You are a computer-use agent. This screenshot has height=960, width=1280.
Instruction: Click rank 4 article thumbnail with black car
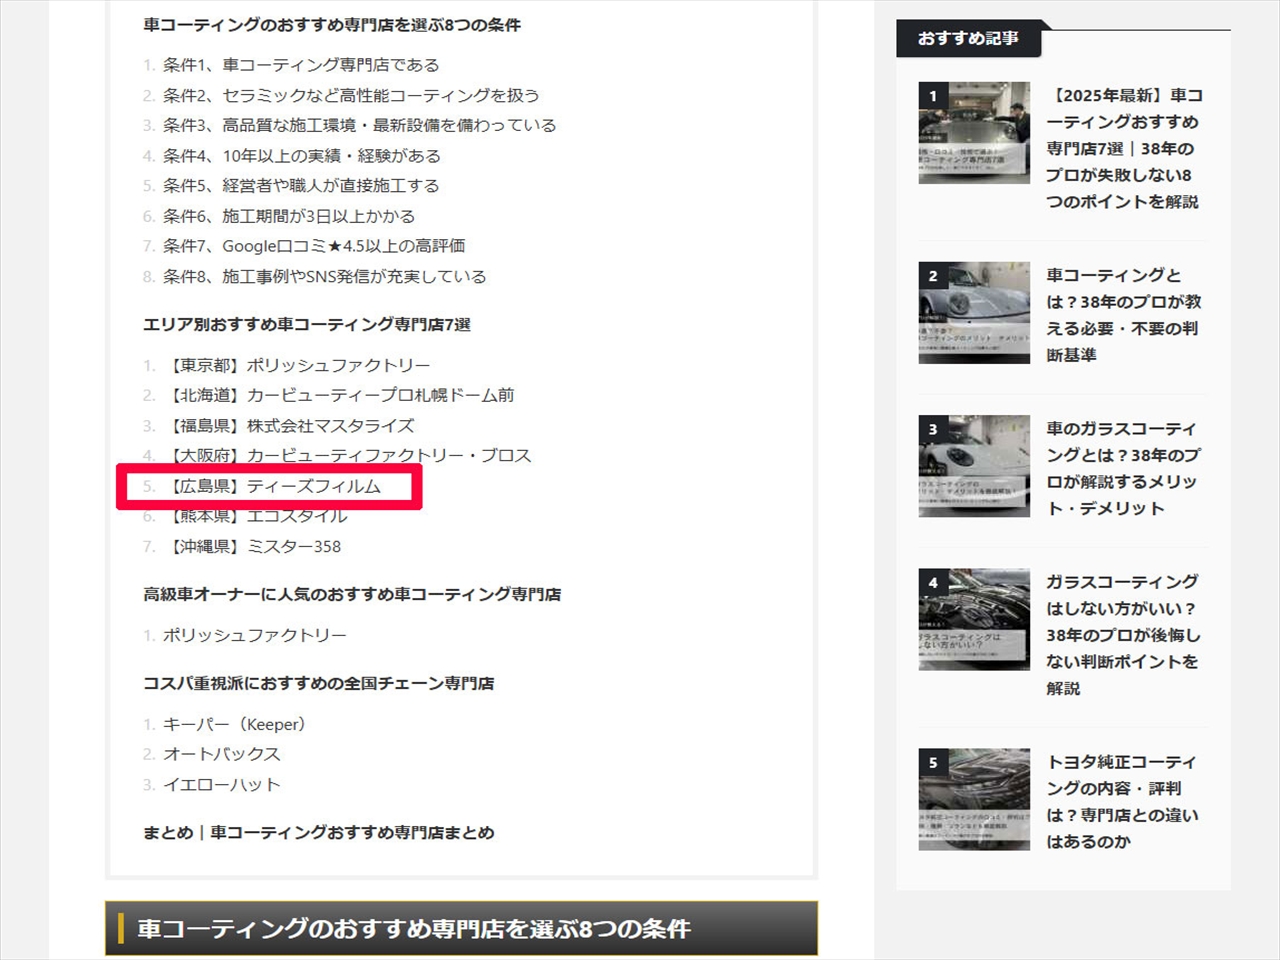[974, 619]
